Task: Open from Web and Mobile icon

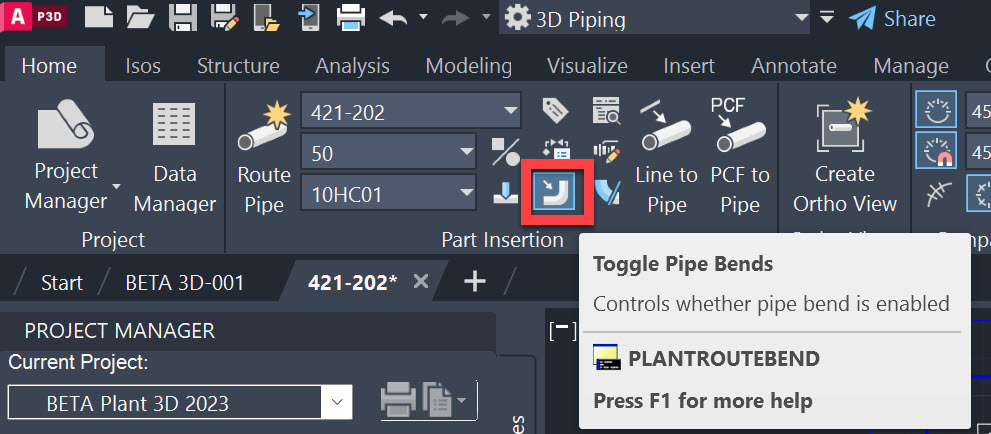Action: click(265, 18)
